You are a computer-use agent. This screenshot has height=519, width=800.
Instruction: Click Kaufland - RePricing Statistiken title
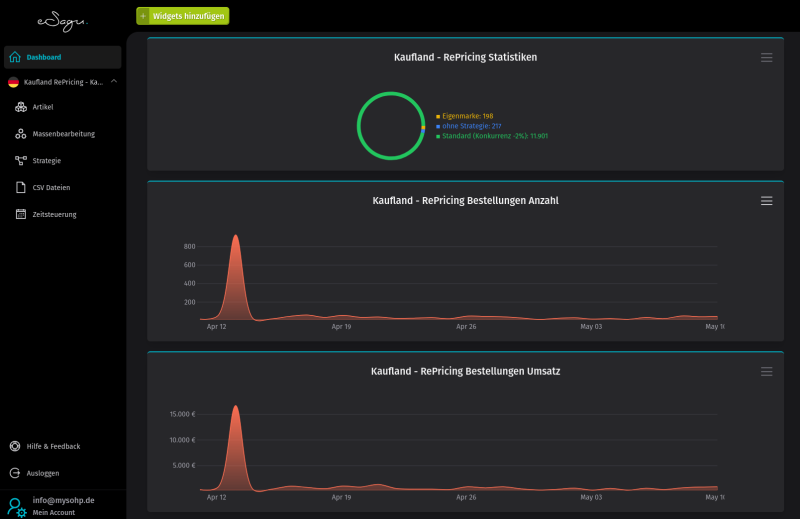tap(465, 57)
